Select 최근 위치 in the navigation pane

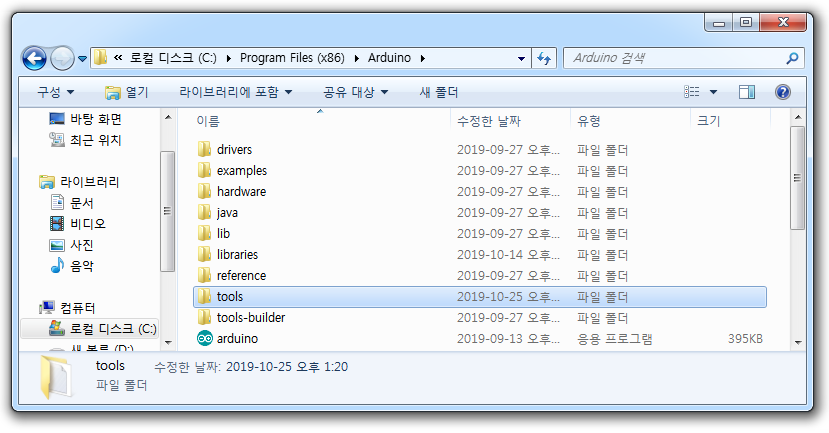pyautogui.click(x=86, y=140)
